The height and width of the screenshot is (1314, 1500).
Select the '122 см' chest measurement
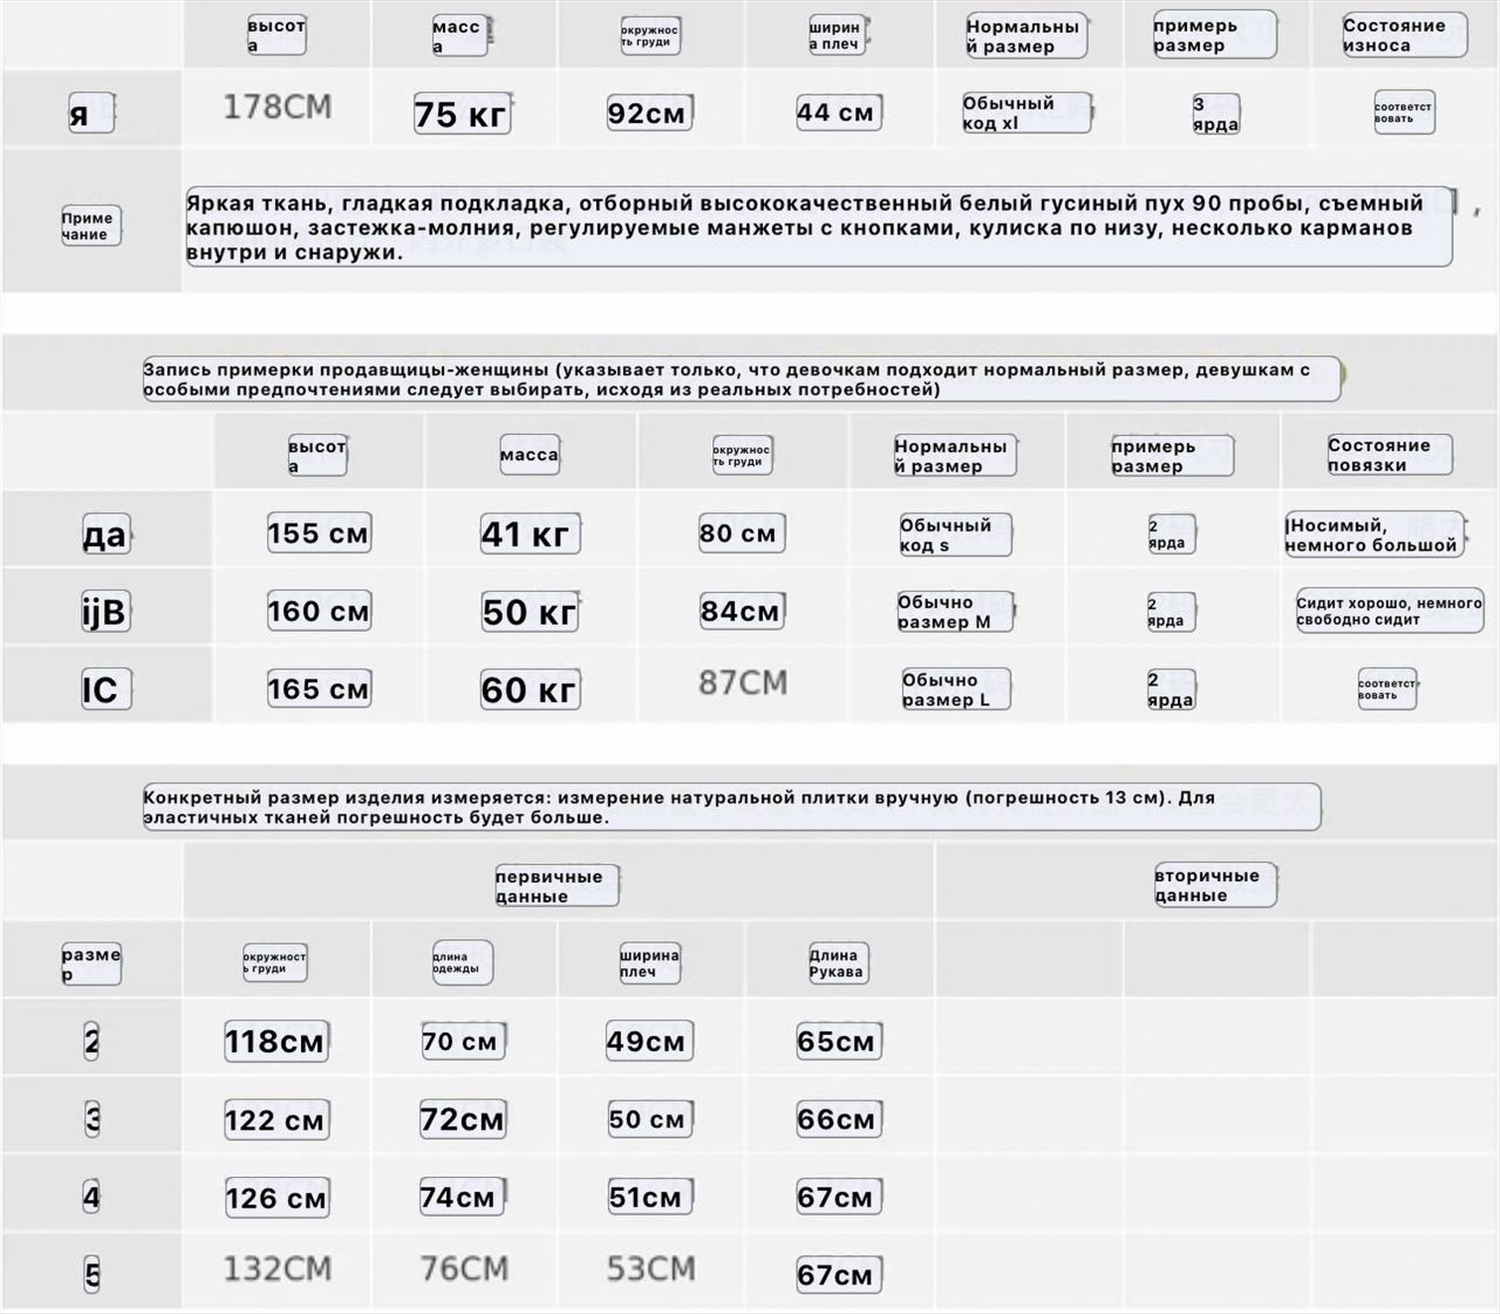point(276,1120)
